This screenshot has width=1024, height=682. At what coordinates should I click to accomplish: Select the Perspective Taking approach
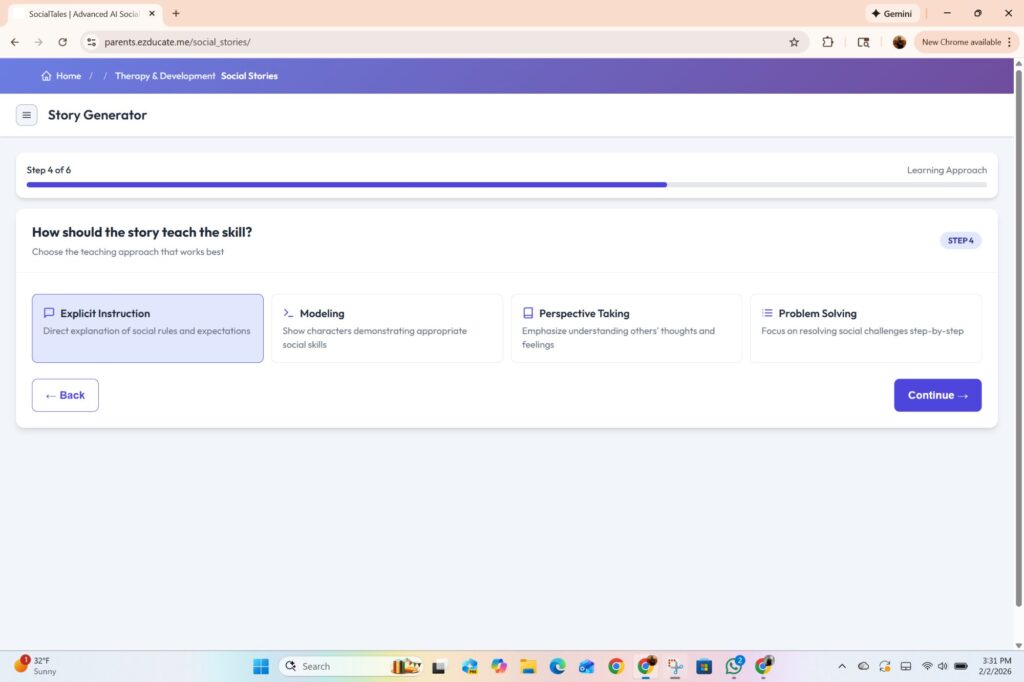(x=626, y=327)
